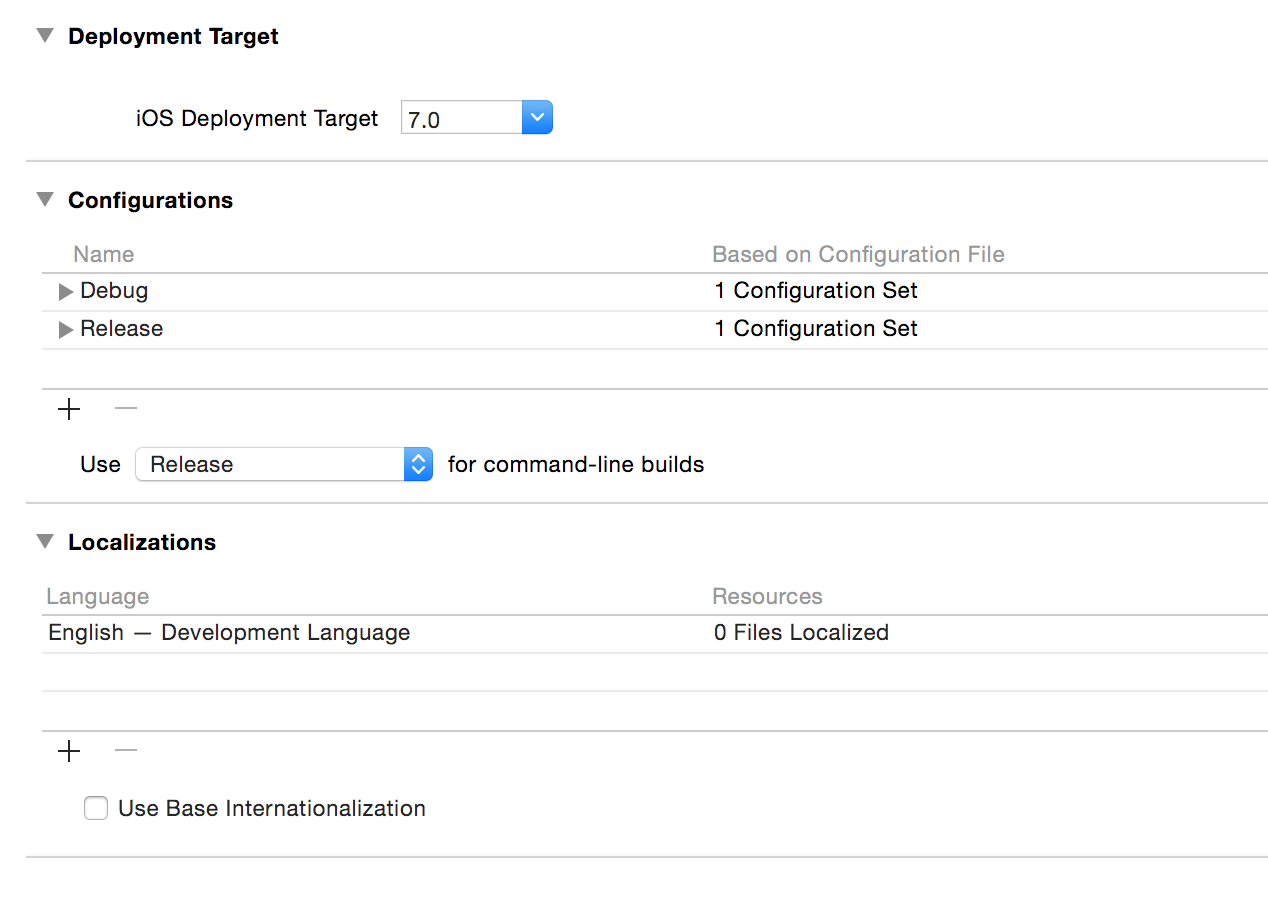Select the Release configuration name
The width and height of the screenshot is (1268, 906).
(x=121, y=329)
